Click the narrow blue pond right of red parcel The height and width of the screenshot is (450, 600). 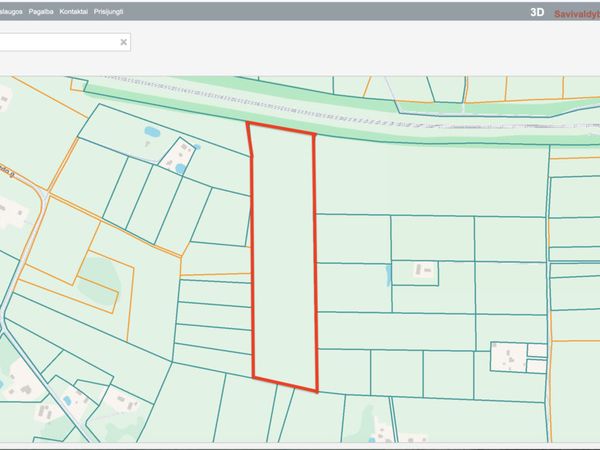388,274
